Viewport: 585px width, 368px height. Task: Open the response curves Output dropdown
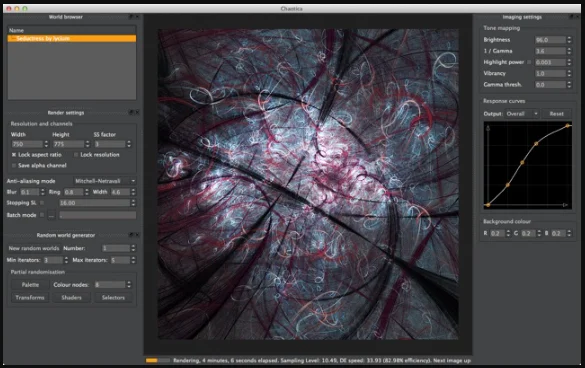click(522, 114)
